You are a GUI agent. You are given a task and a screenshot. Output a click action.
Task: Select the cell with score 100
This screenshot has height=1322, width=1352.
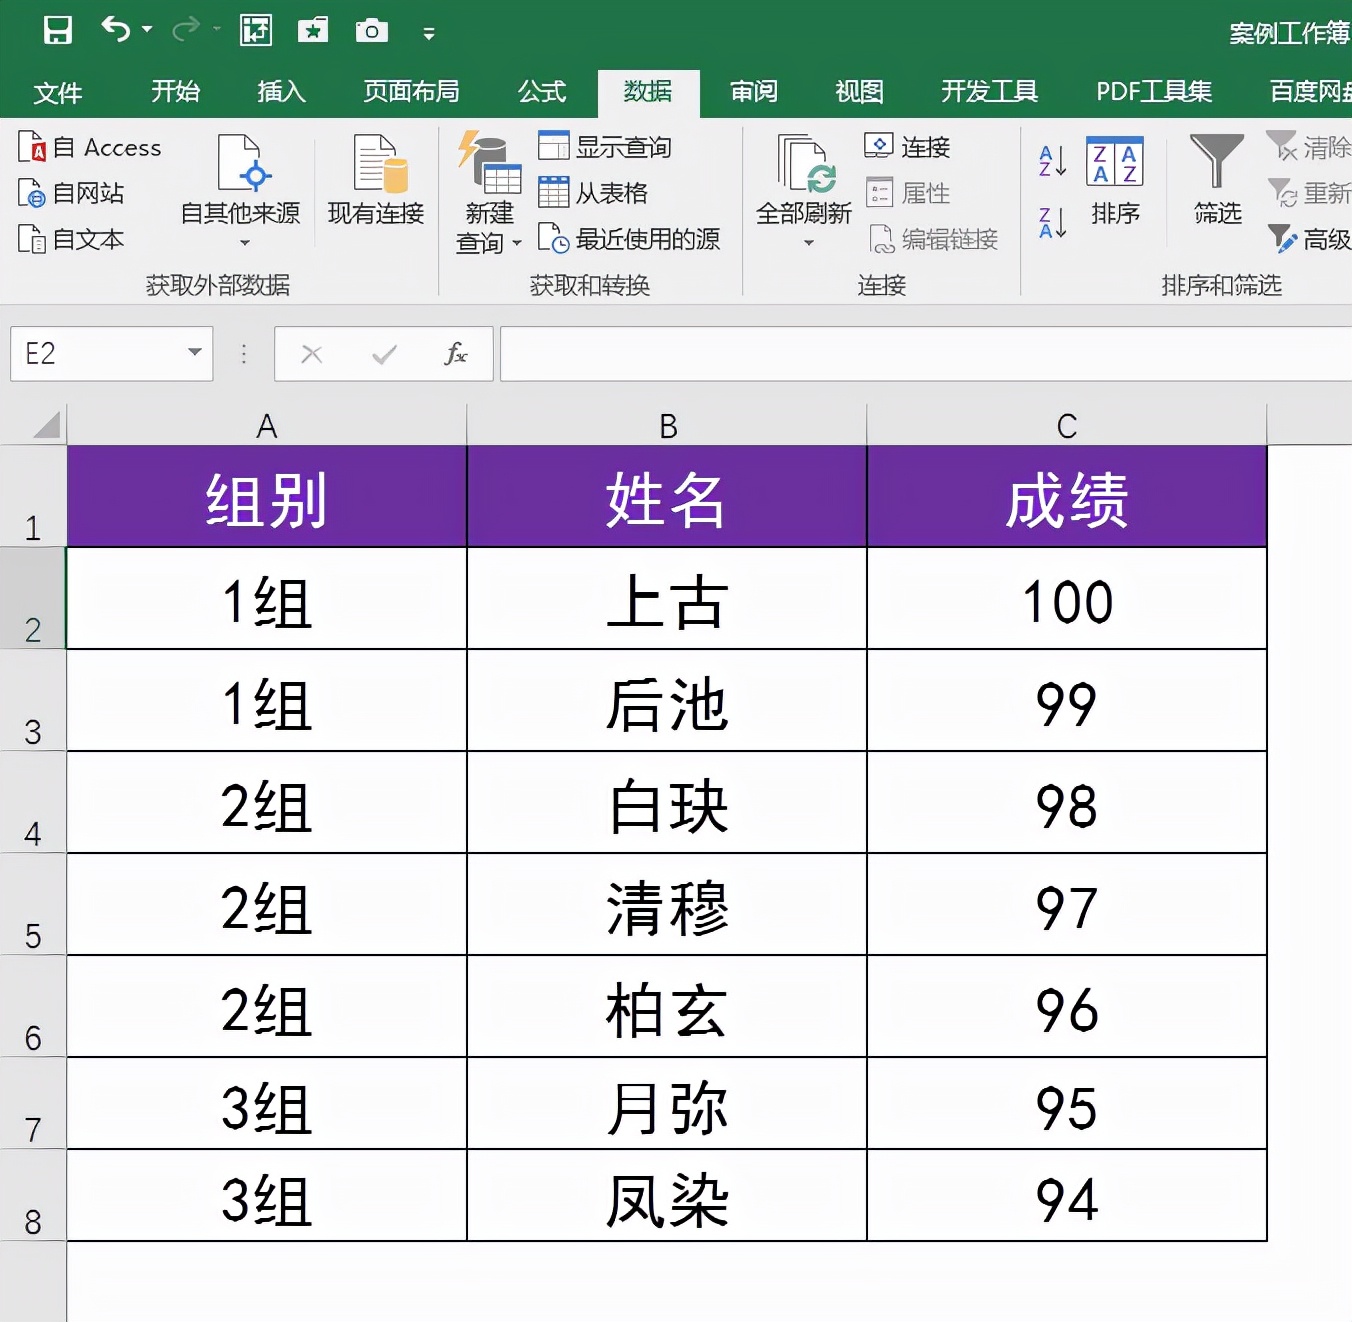tap(1067, 599)
